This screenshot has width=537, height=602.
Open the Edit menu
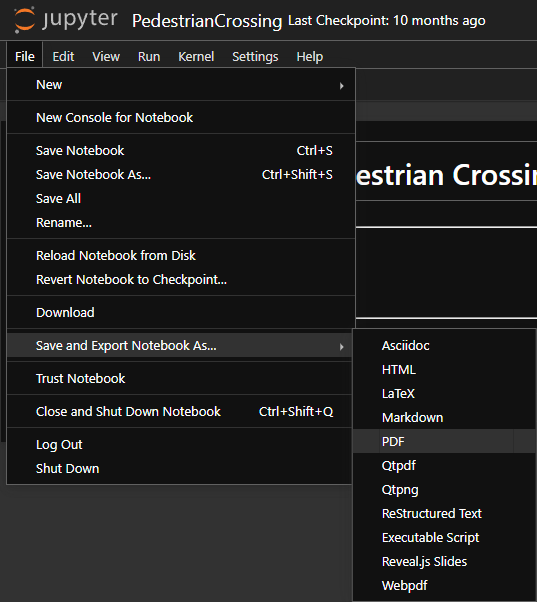pos(63,56)
